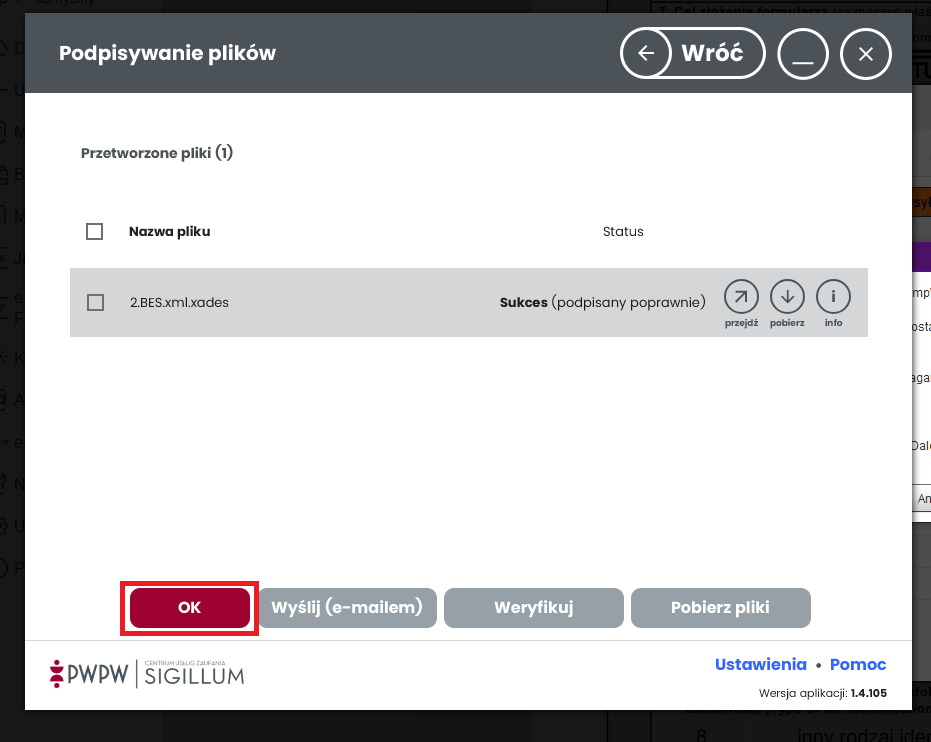Check the box for 2.BES.xml.xades

(96, 302)
